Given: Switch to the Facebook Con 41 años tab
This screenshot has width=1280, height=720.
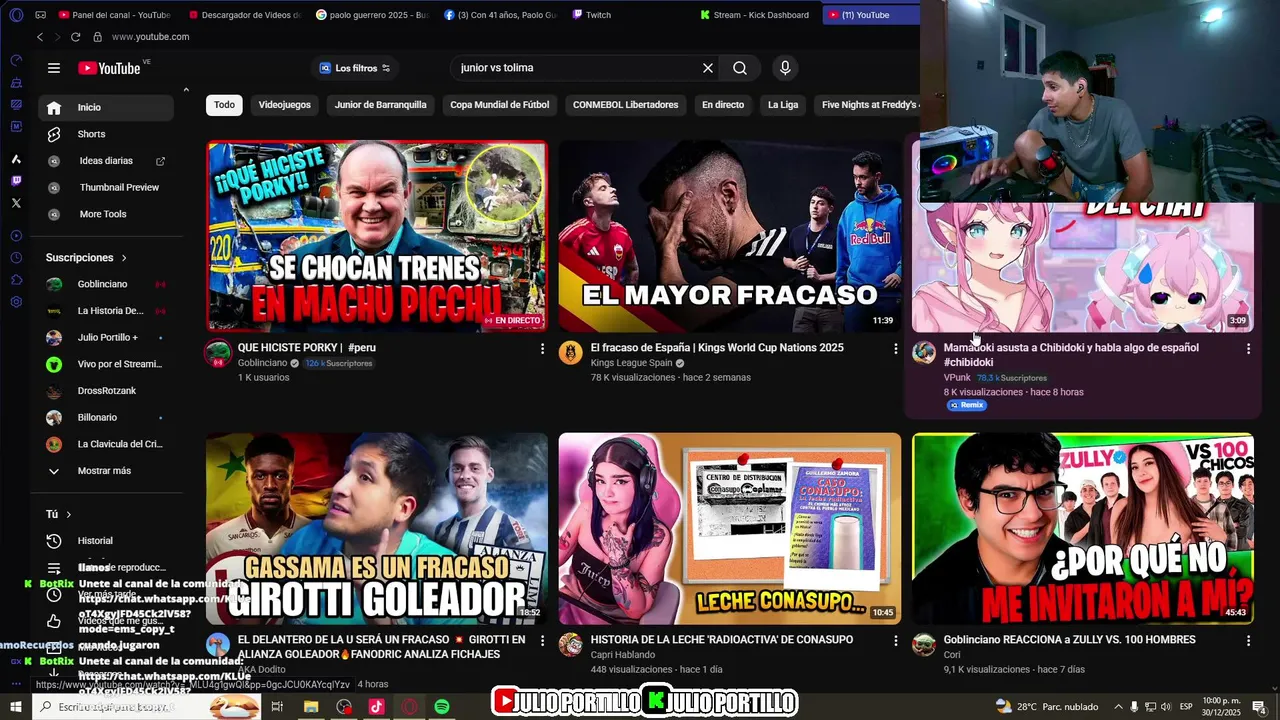Looking at the screenshot, I should 500,15.
